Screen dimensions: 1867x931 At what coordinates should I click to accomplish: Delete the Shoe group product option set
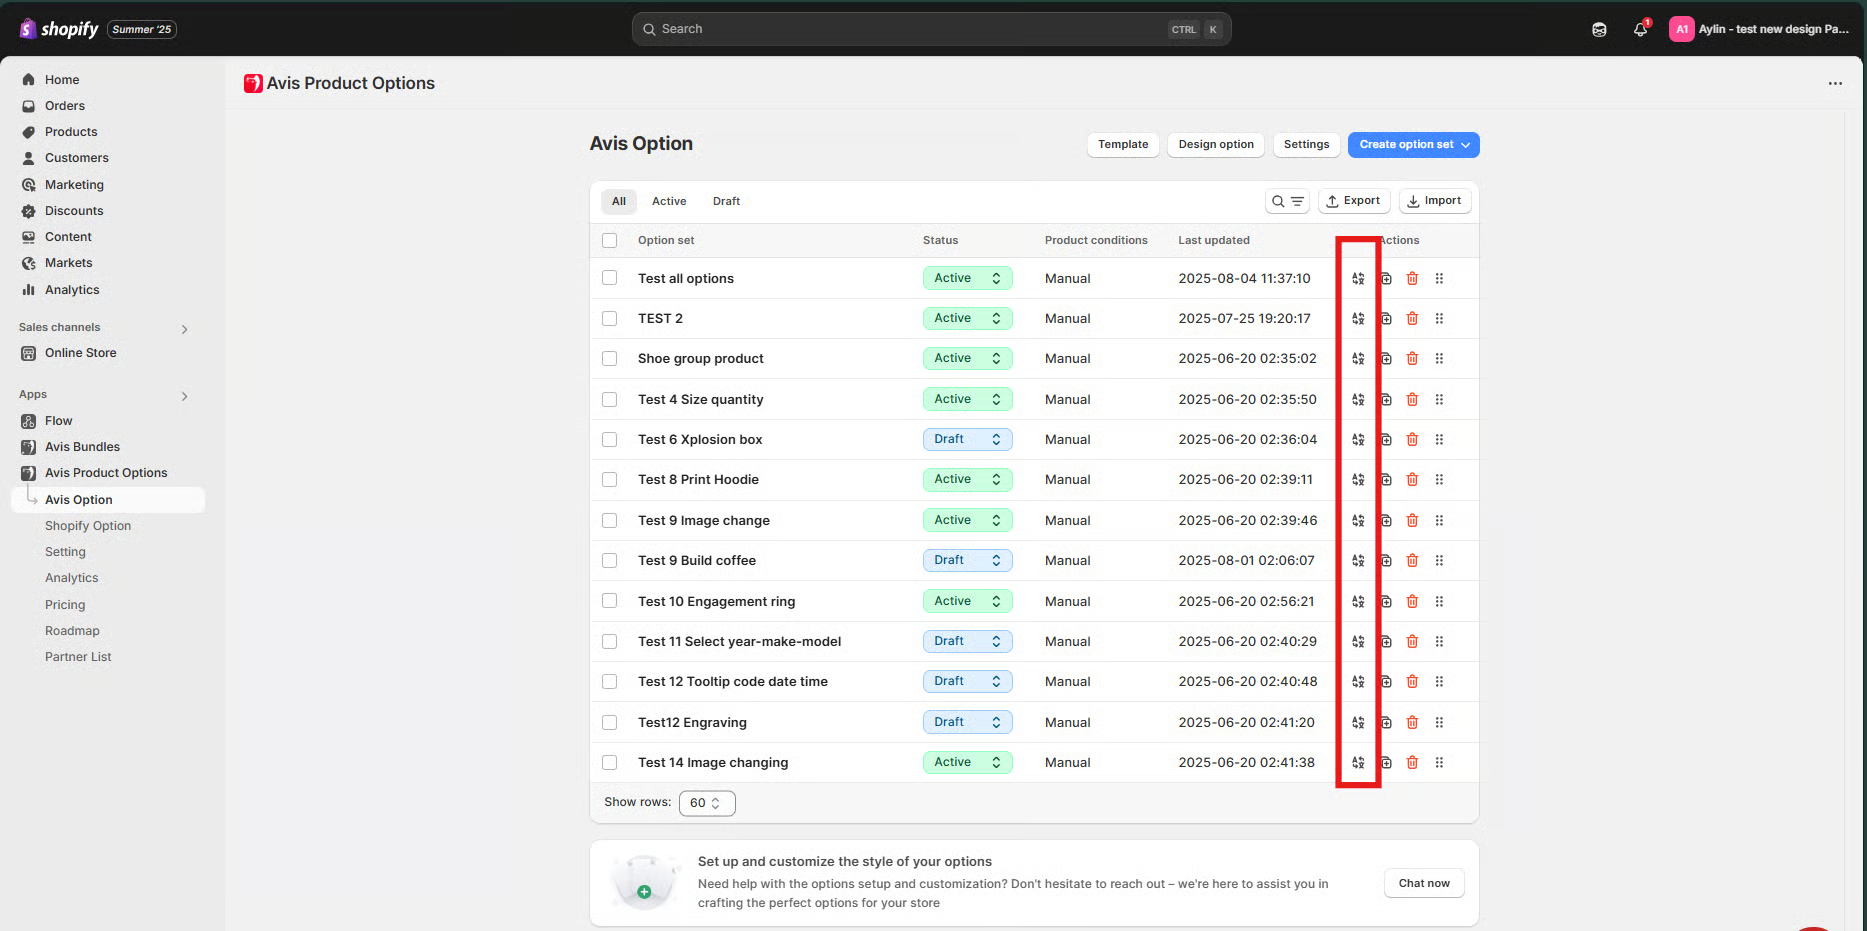(x=1412, y=359)
